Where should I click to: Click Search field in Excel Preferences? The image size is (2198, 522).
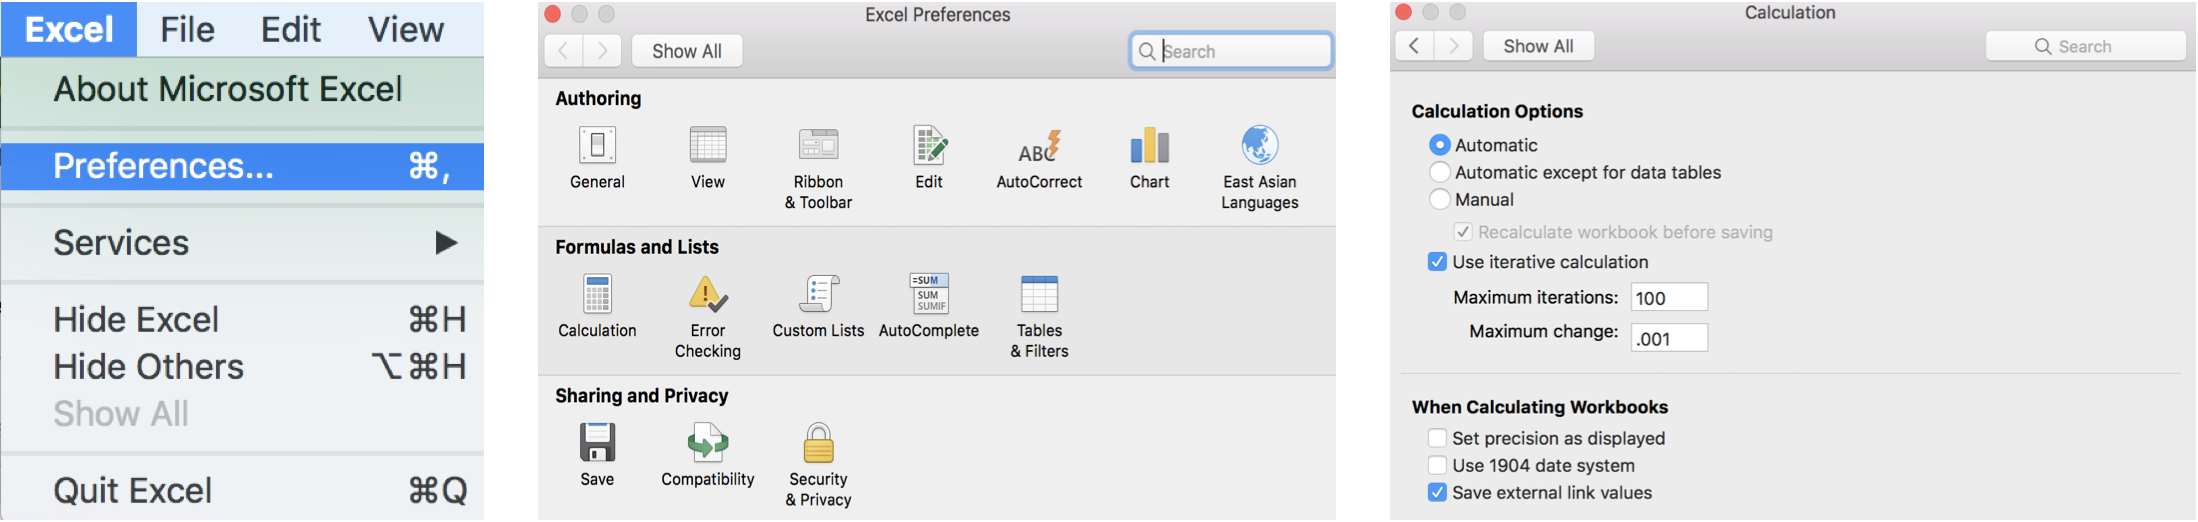[x=1231, y=51]
